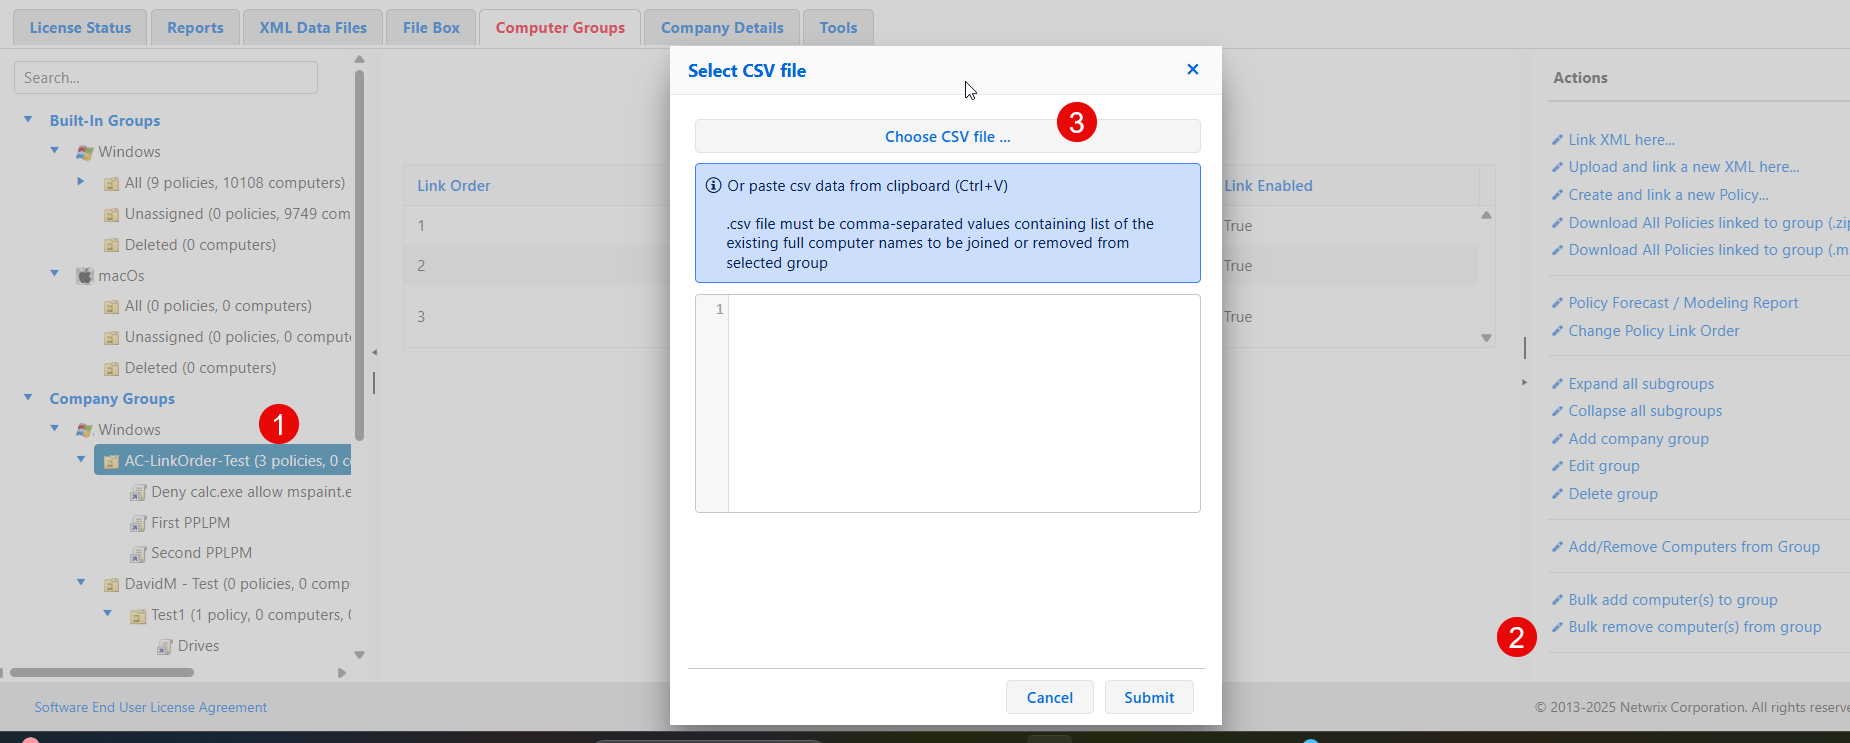Submit the CSV dialog
1850x743 pixels.
(1148, 698)
